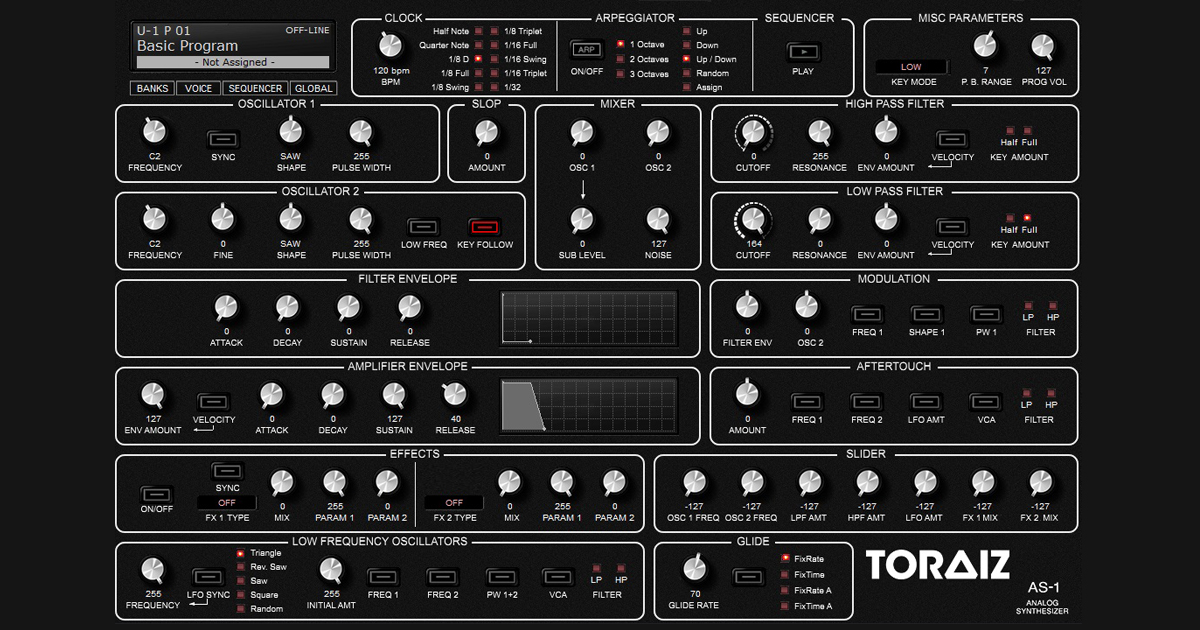
Task: Toggle Modulation FREQ 1 button
Action: (x=866, y=314)
